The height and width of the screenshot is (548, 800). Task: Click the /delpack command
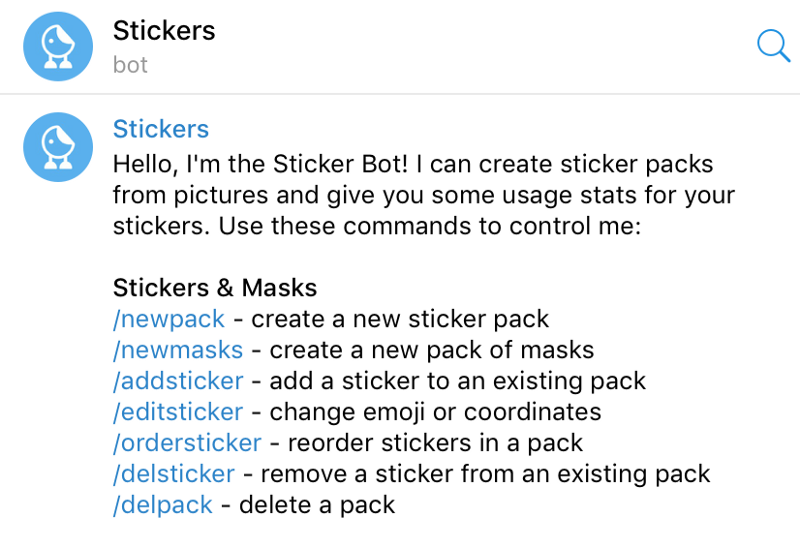pos(162,506)
